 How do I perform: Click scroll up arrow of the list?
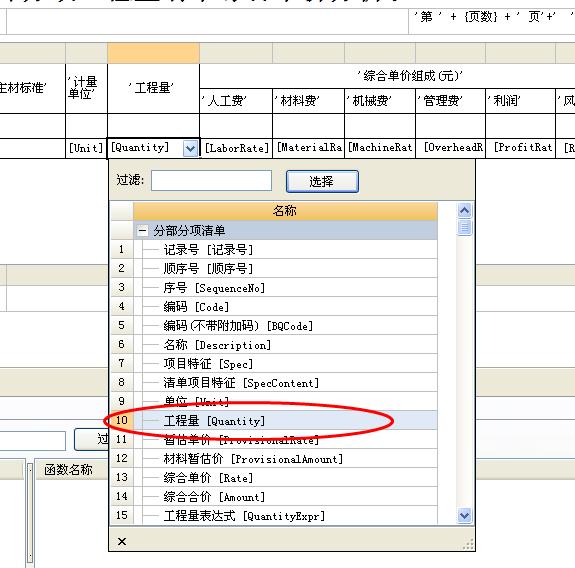coord(465,210)
